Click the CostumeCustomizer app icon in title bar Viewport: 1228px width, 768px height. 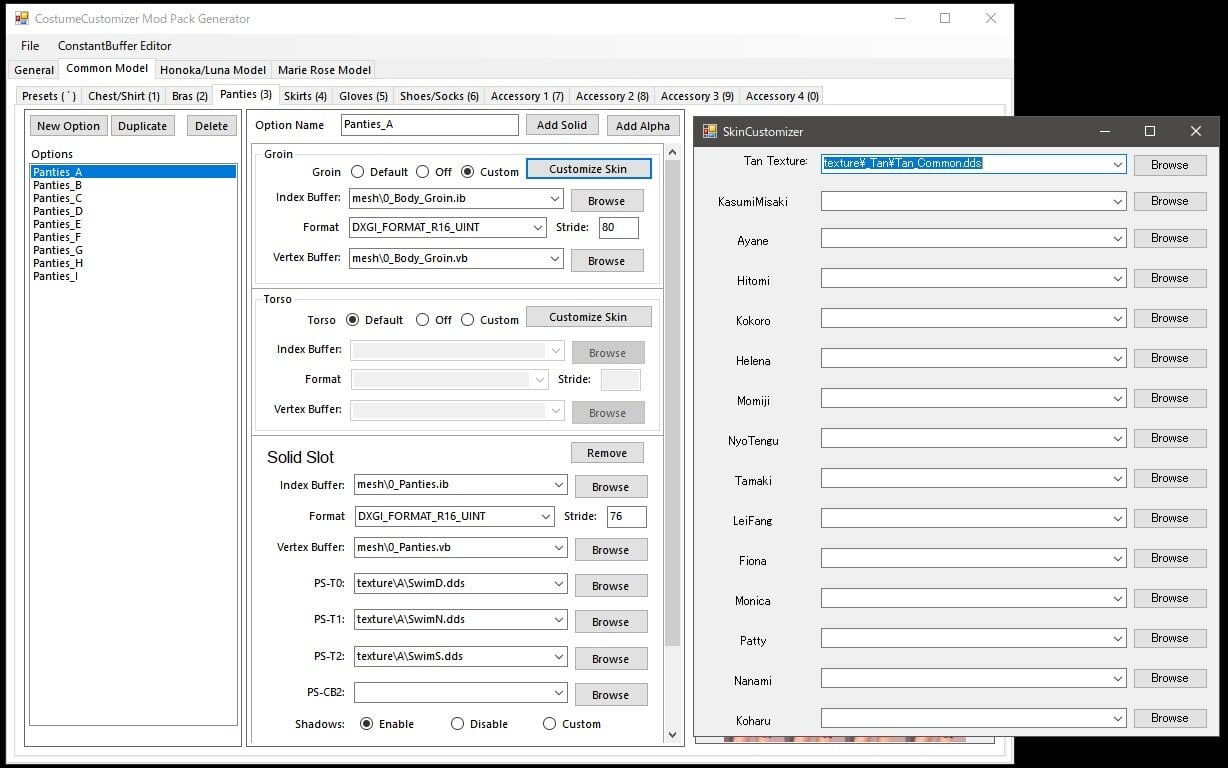tap(21, 18)
